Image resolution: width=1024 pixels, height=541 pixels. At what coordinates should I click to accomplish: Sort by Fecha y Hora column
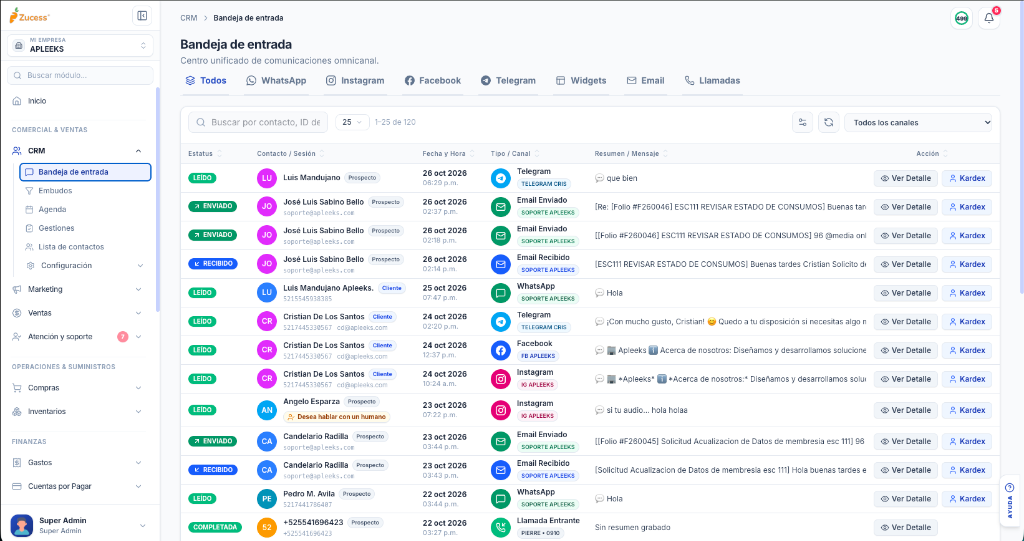pyautogui.click(x=449, y=154)
